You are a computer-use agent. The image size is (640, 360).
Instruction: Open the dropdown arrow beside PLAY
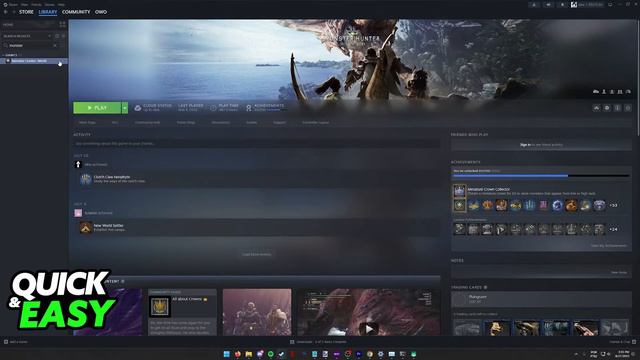[125, 108]
